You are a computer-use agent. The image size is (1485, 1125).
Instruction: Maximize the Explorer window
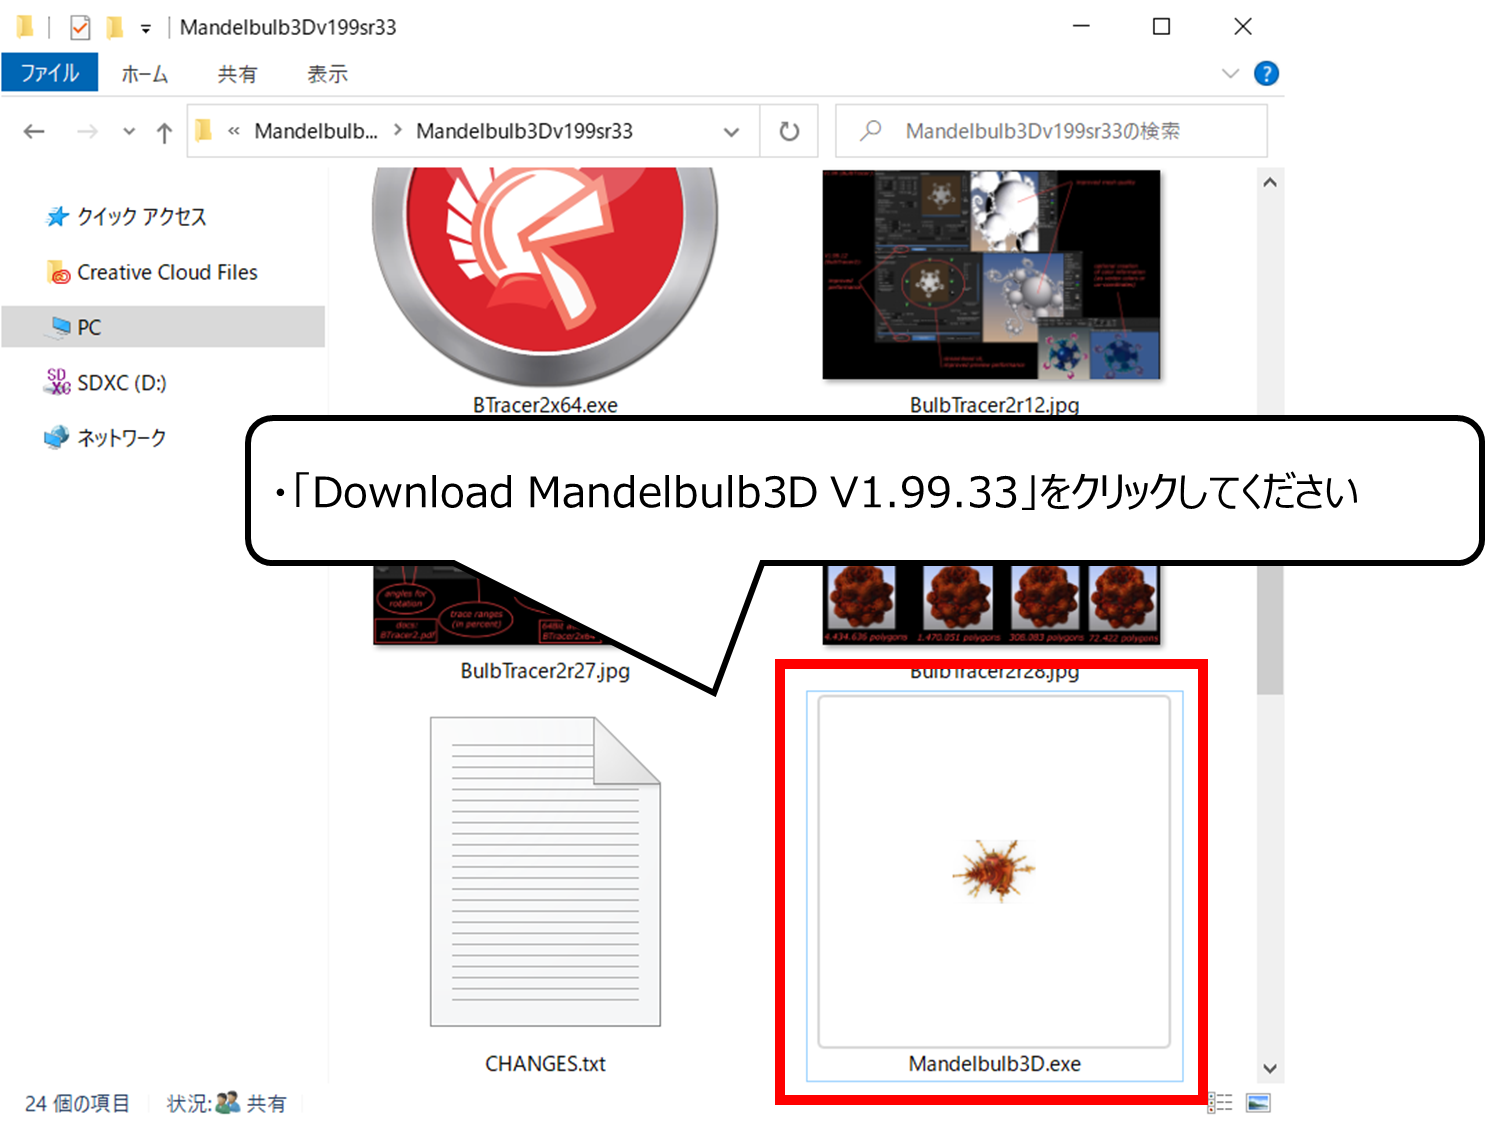(1161, 26)
